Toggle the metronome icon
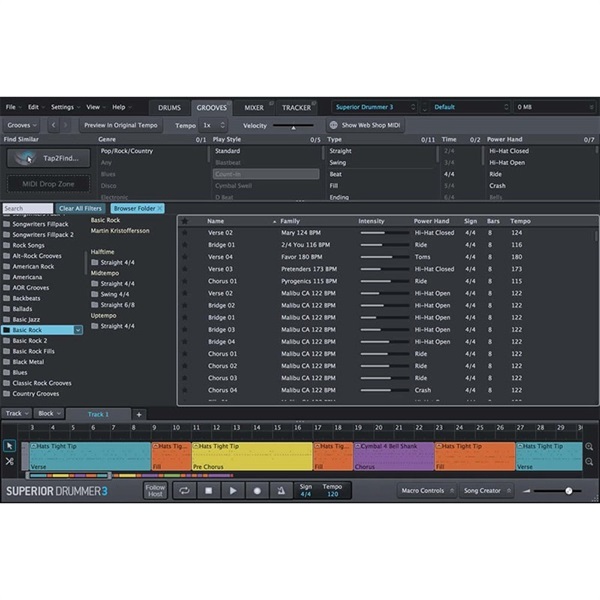The height and width of the screenshot is (600, 600). point(281,491)
